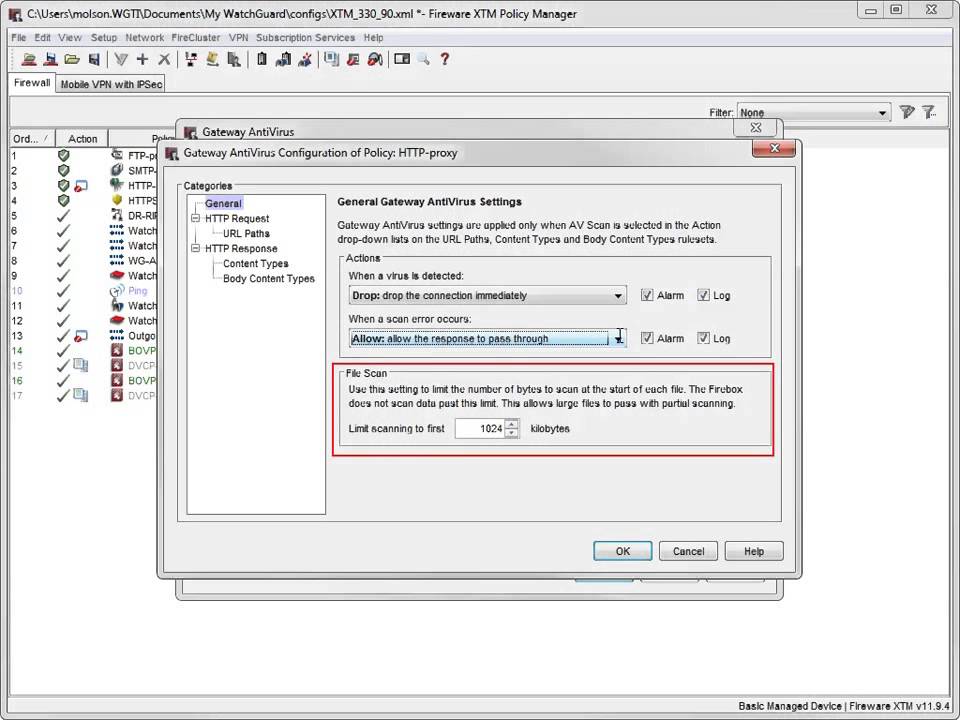This screenshot has height=720, width=960.
Task: Open the FireCluster menu
Action: (x=195, y=37)
